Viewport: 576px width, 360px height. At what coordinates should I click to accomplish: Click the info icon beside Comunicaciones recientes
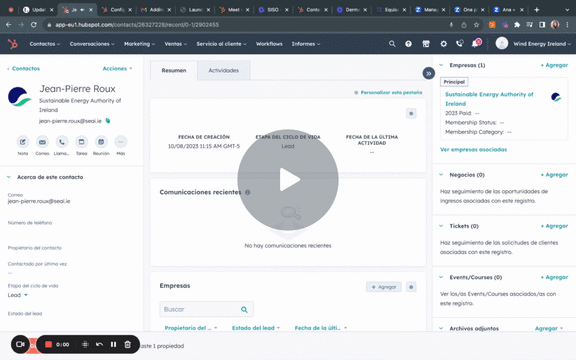point(248,192)
